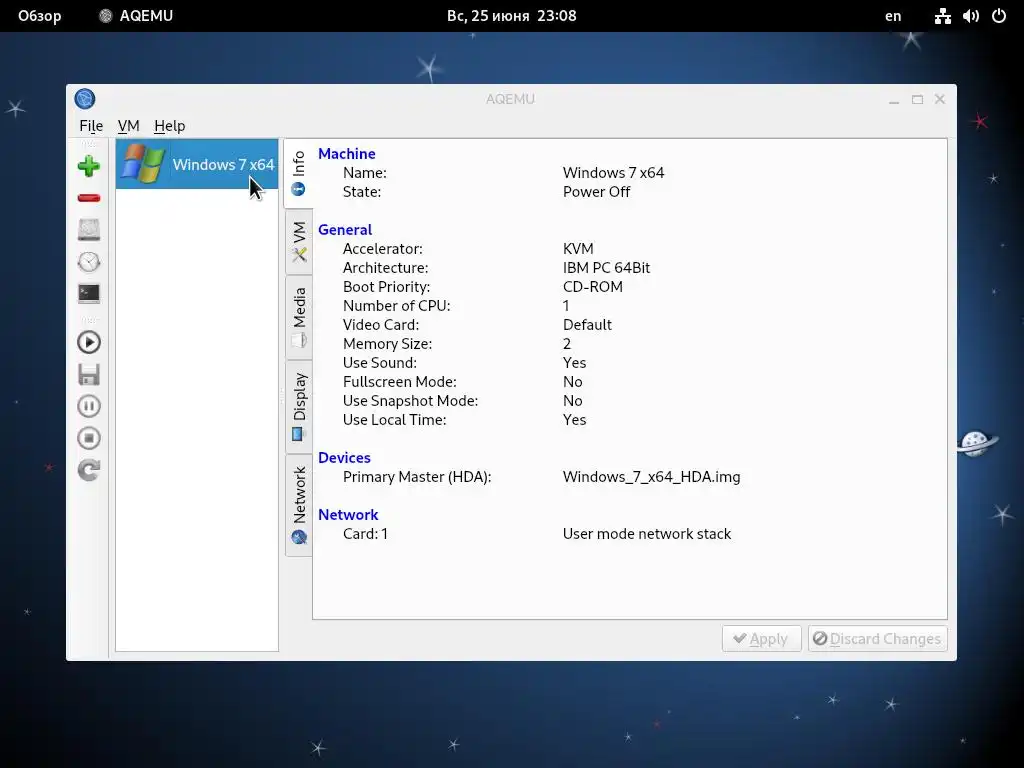Switch to the Display tab
1024x768 pixels.
(x=298, y=406)
